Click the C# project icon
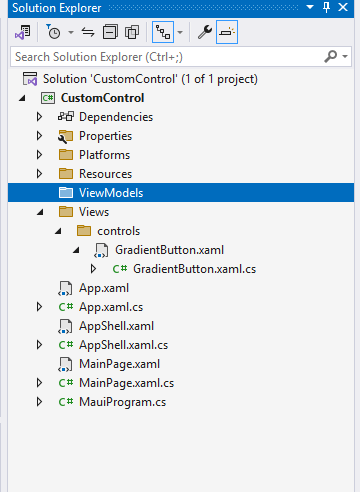The width and height of the screenshot is (360, 492). (x=48, y=98)
